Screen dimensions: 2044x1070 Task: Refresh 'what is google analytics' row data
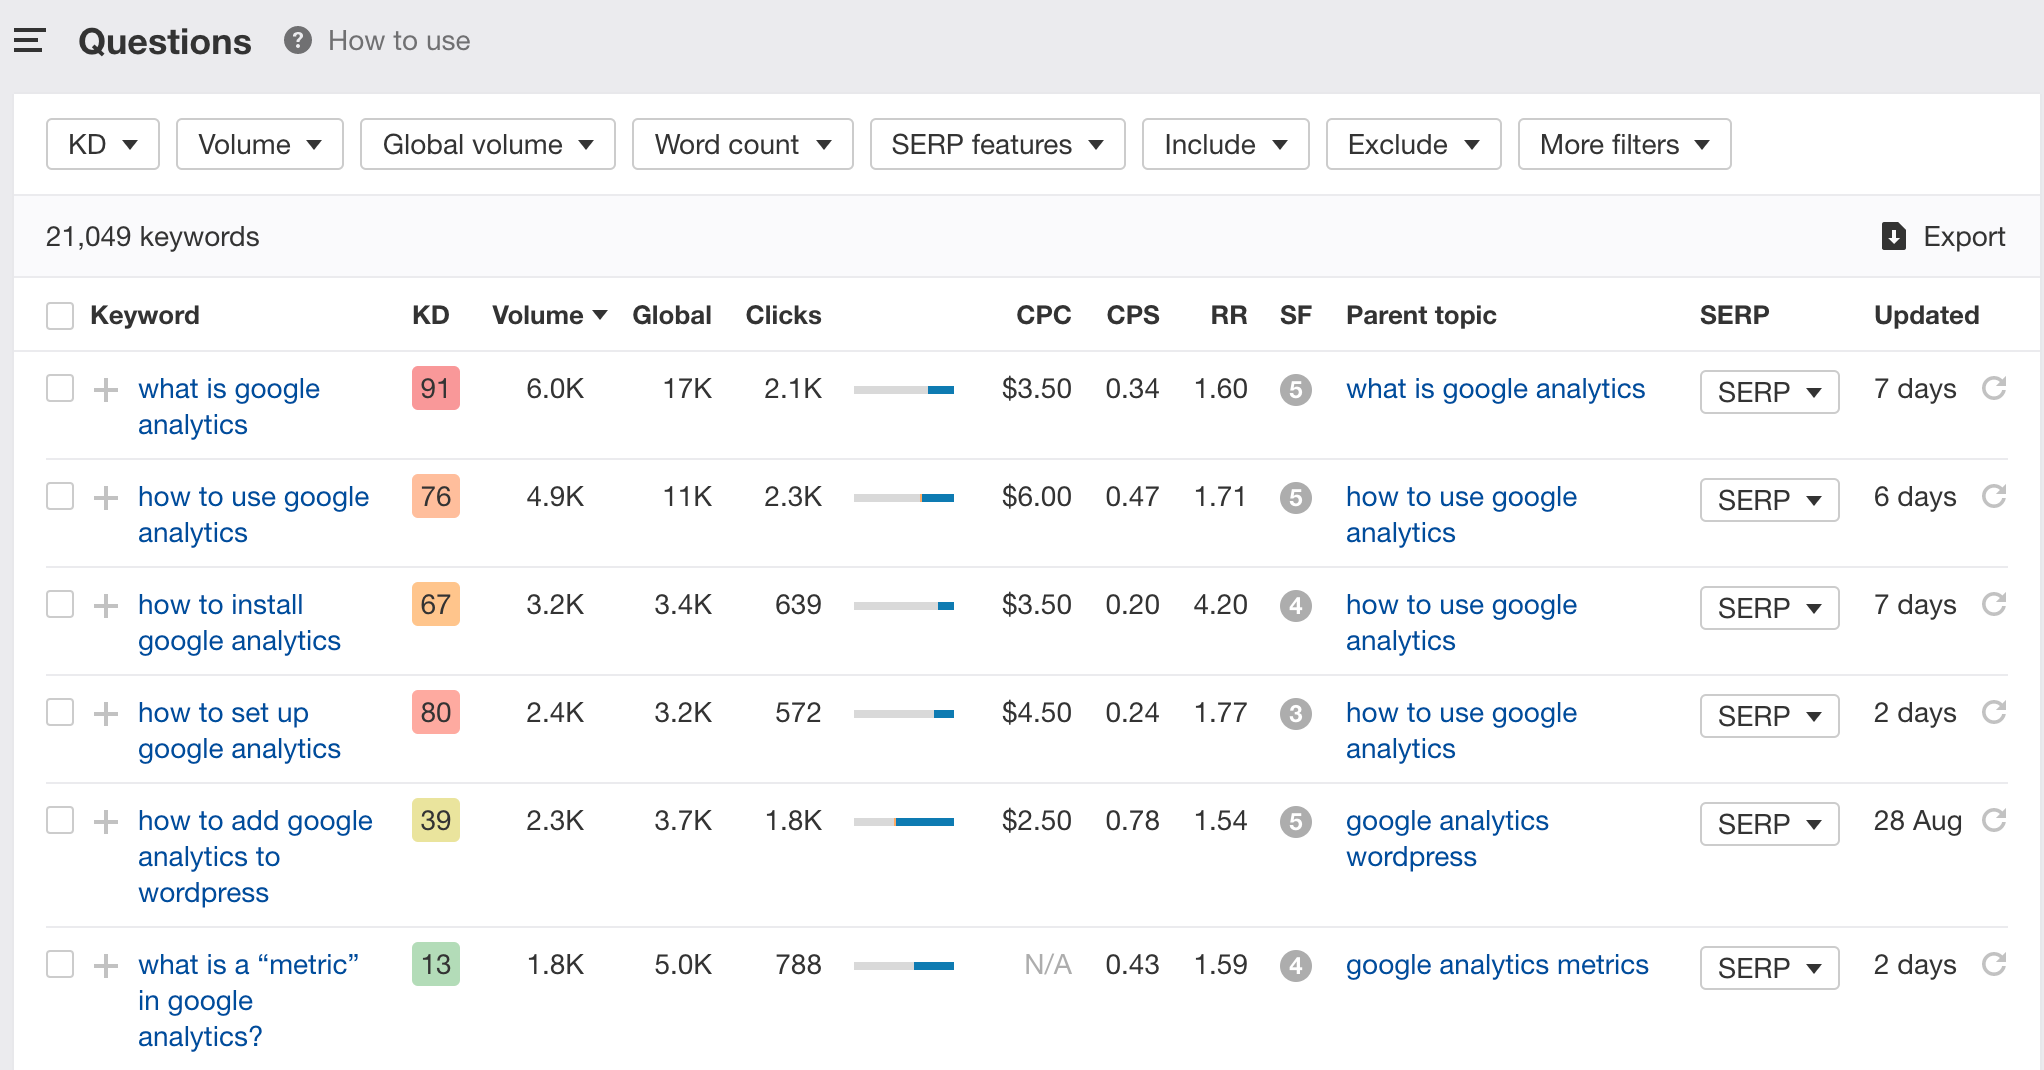1994,388
